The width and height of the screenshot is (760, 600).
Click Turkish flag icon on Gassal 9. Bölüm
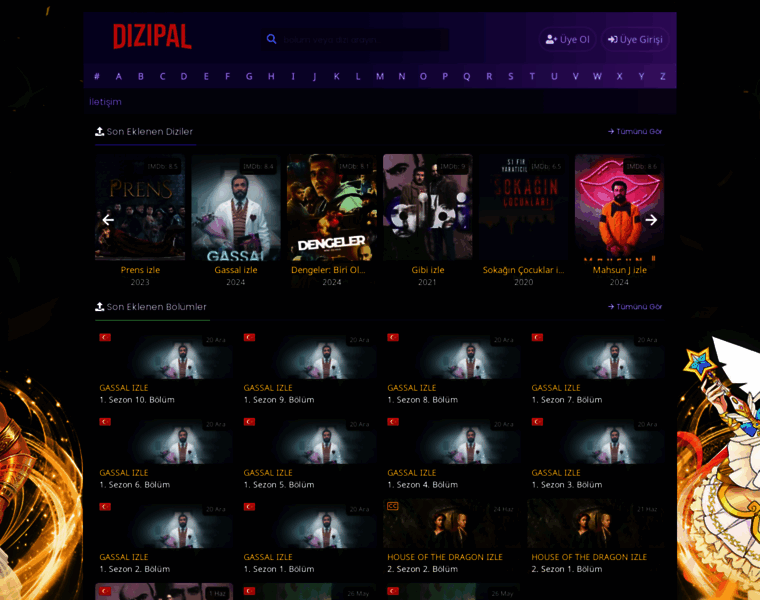coord(249,337)
